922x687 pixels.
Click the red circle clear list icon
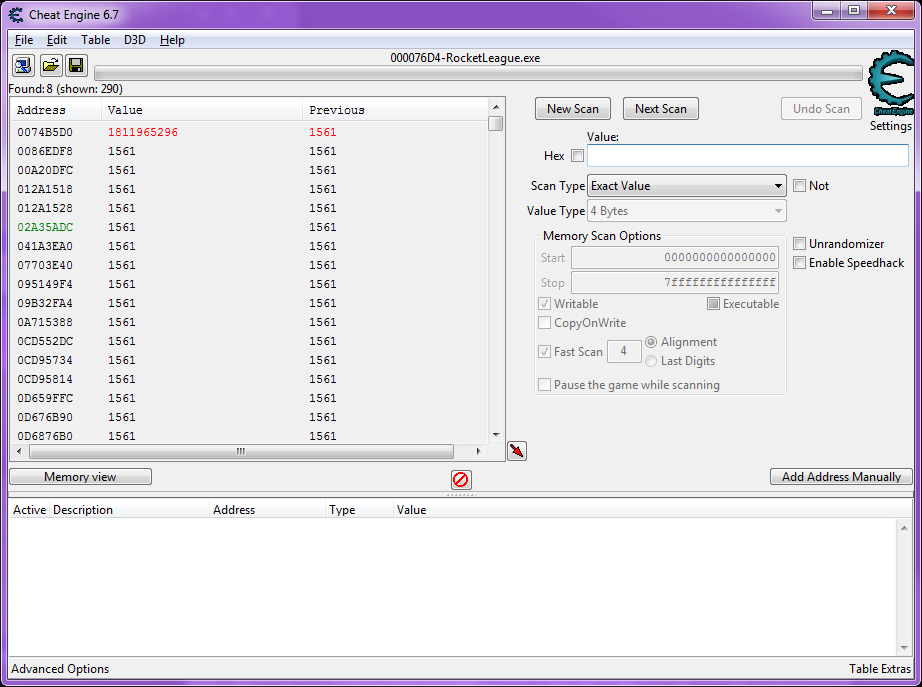point(460,479)
